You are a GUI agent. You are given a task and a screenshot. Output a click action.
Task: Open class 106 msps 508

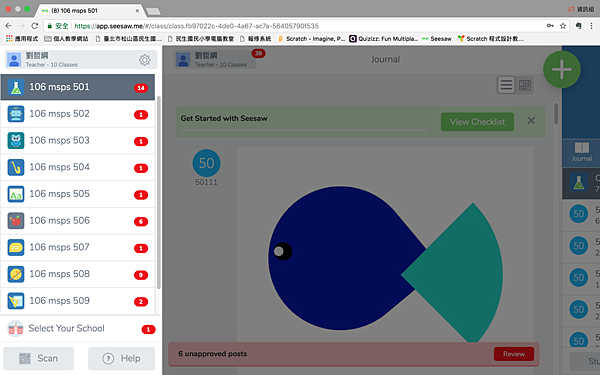(78, 274)
